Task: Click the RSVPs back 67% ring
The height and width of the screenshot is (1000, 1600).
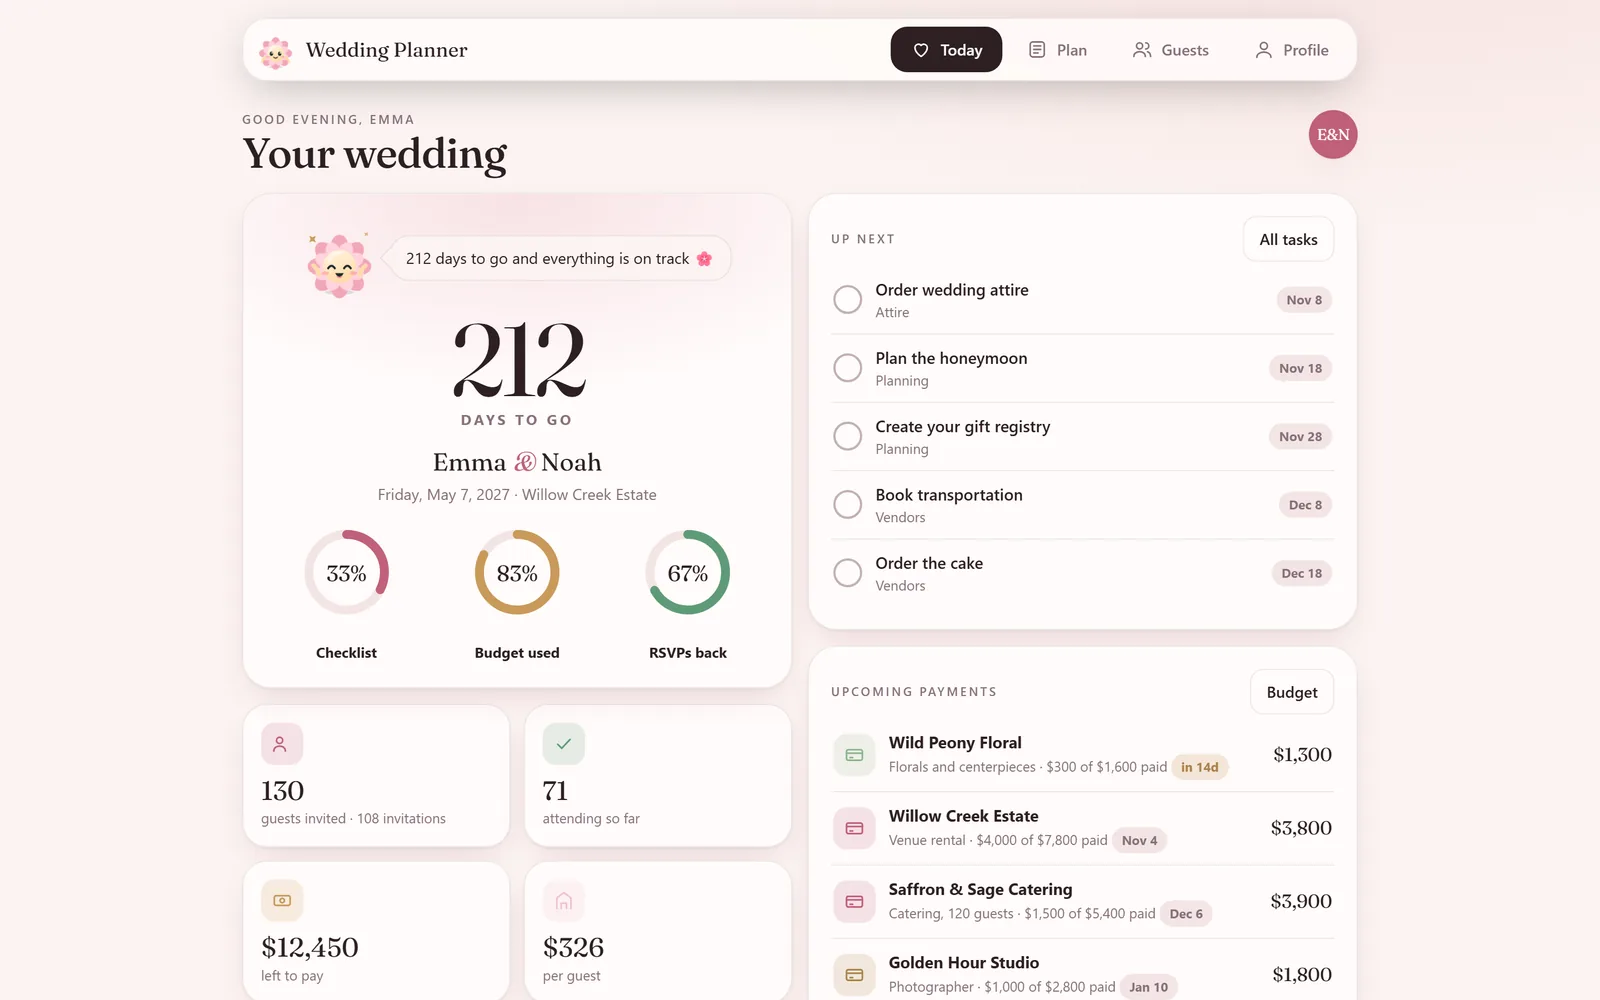Action: [688, 572]
